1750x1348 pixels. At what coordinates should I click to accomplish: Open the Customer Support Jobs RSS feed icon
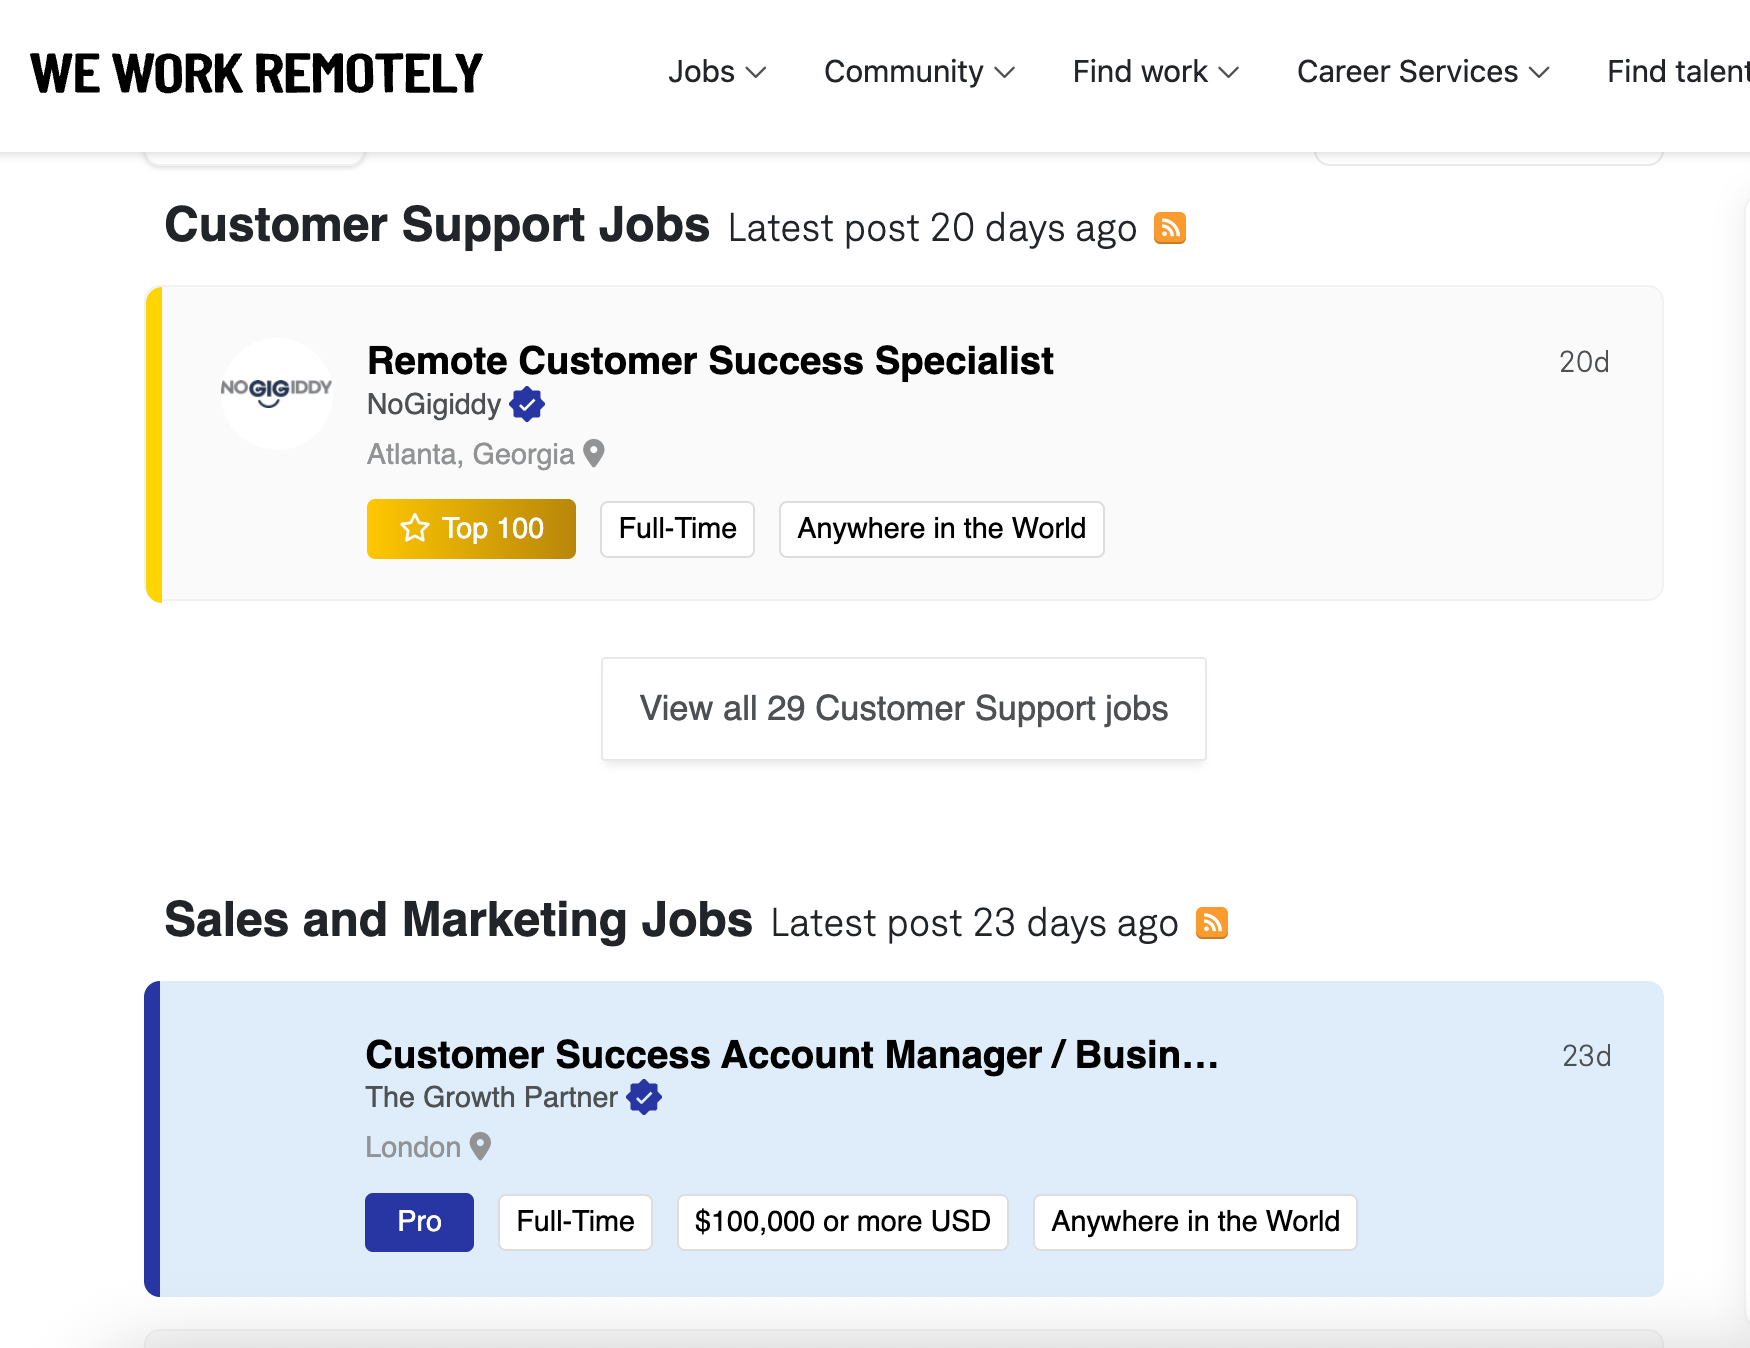[1170, 228]
